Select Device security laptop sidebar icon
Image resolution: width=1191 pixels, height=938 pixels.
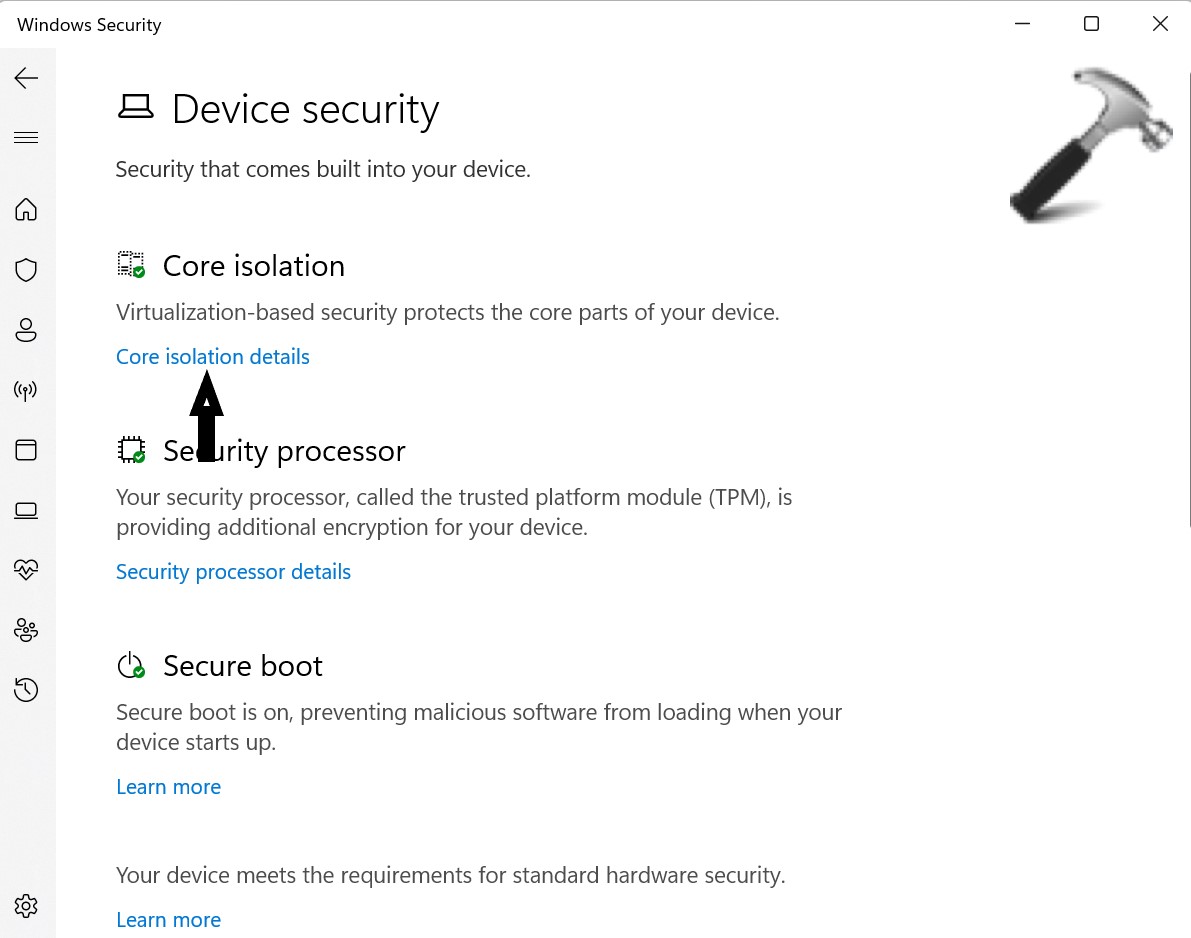[x=26, y=510]
